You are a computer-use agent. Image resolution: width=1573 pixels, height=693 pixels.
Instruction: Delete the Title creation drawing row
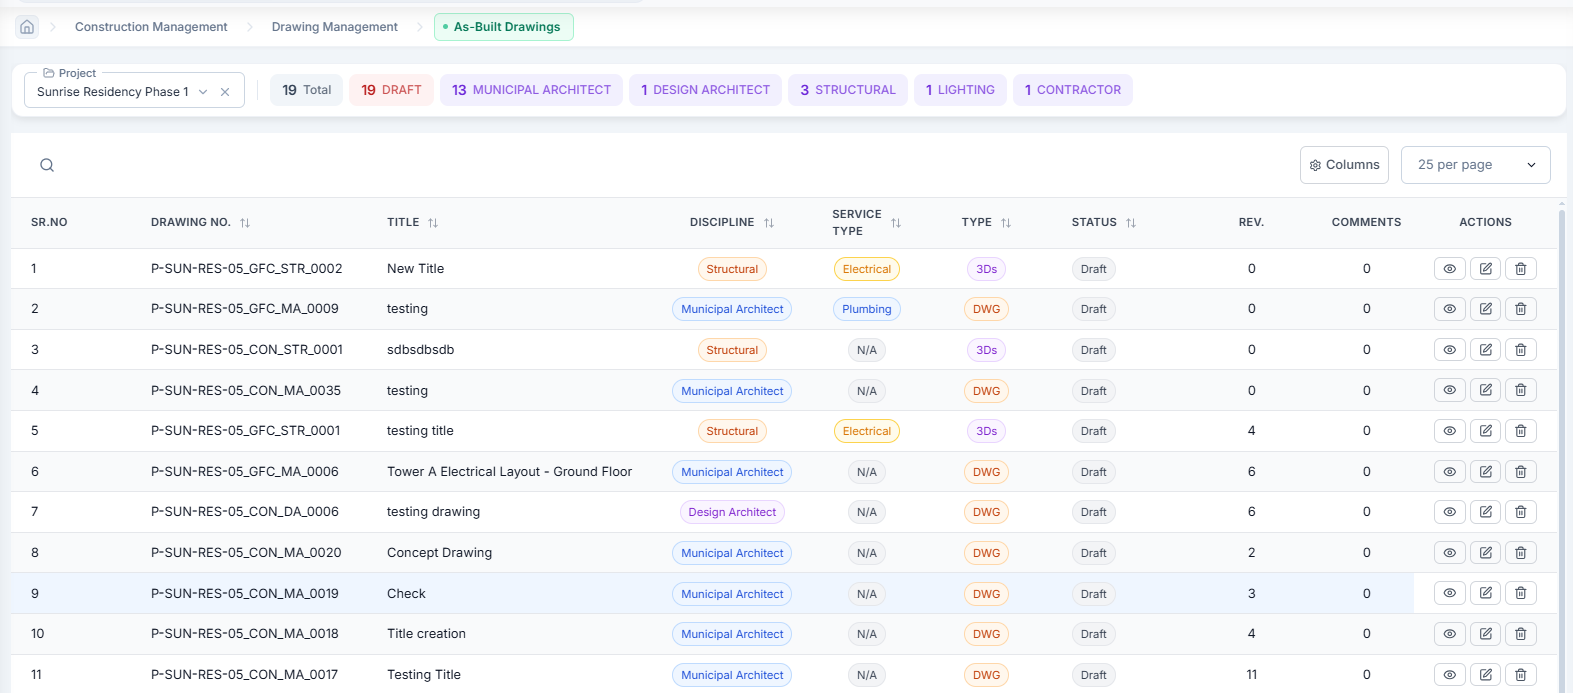(1521, 634)
